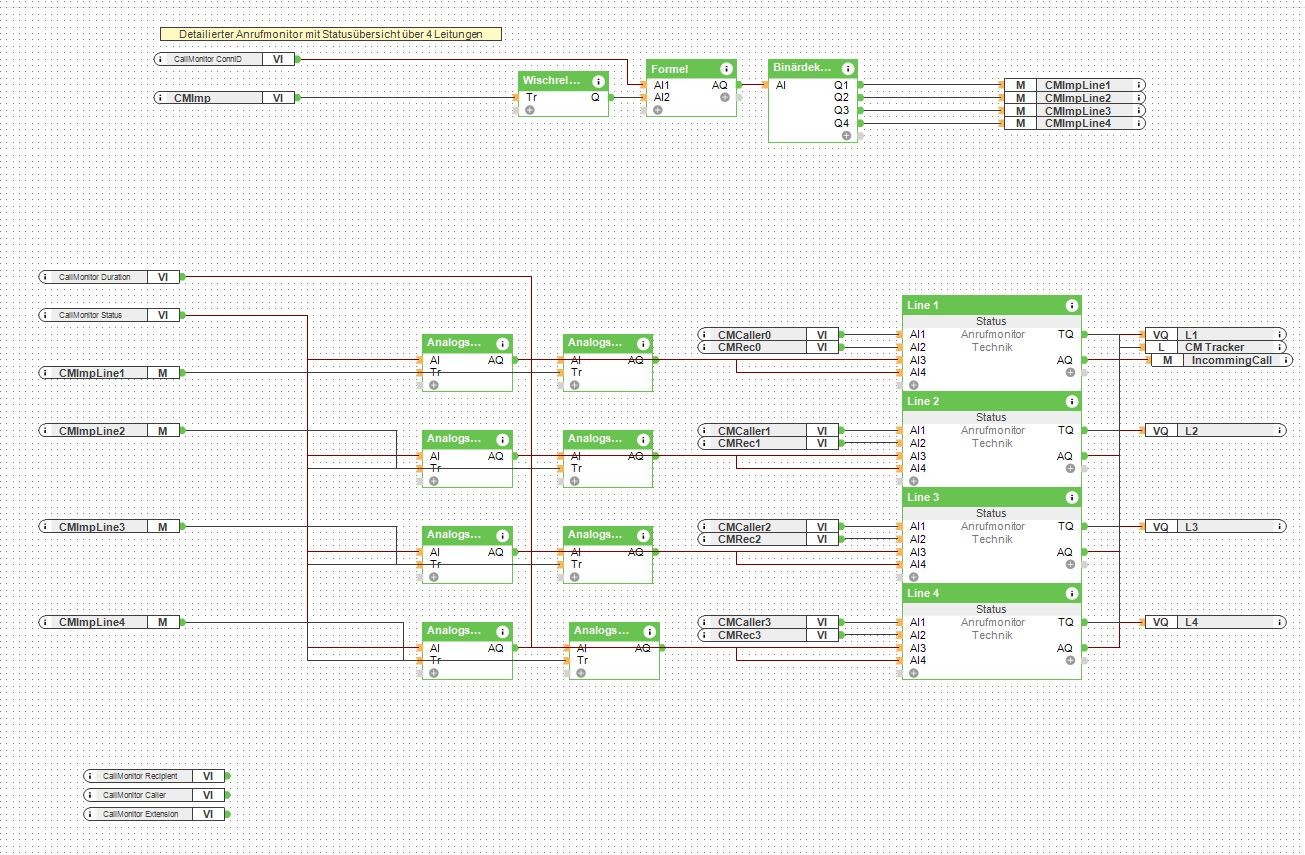
Task: Open info icon next to CallMonitor ConnID
Action: [x=162, y=59]
